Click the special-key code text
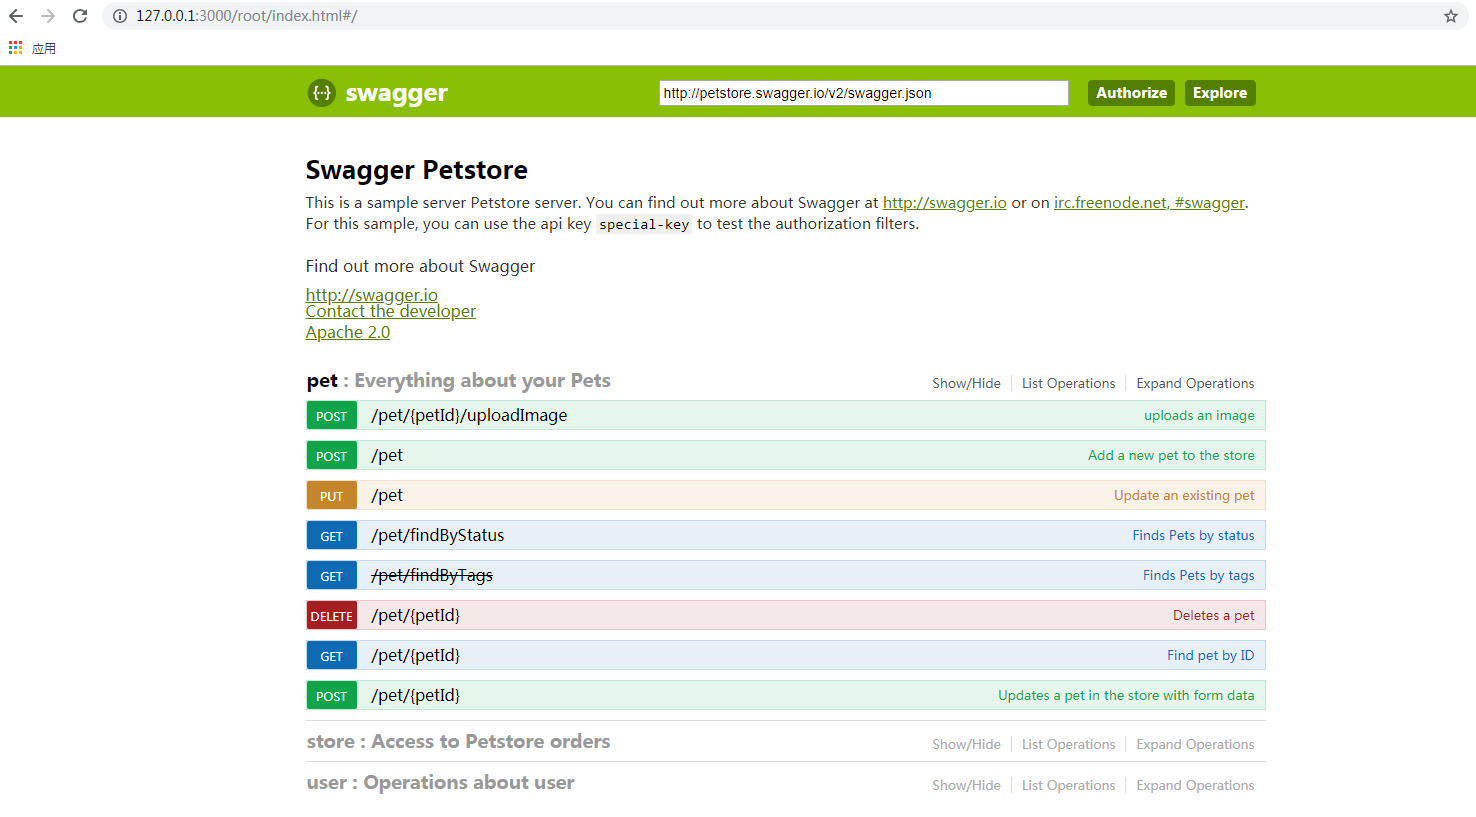Viewport: 1476px width, 817px height. pyautogui.click(x=644, y=225)
